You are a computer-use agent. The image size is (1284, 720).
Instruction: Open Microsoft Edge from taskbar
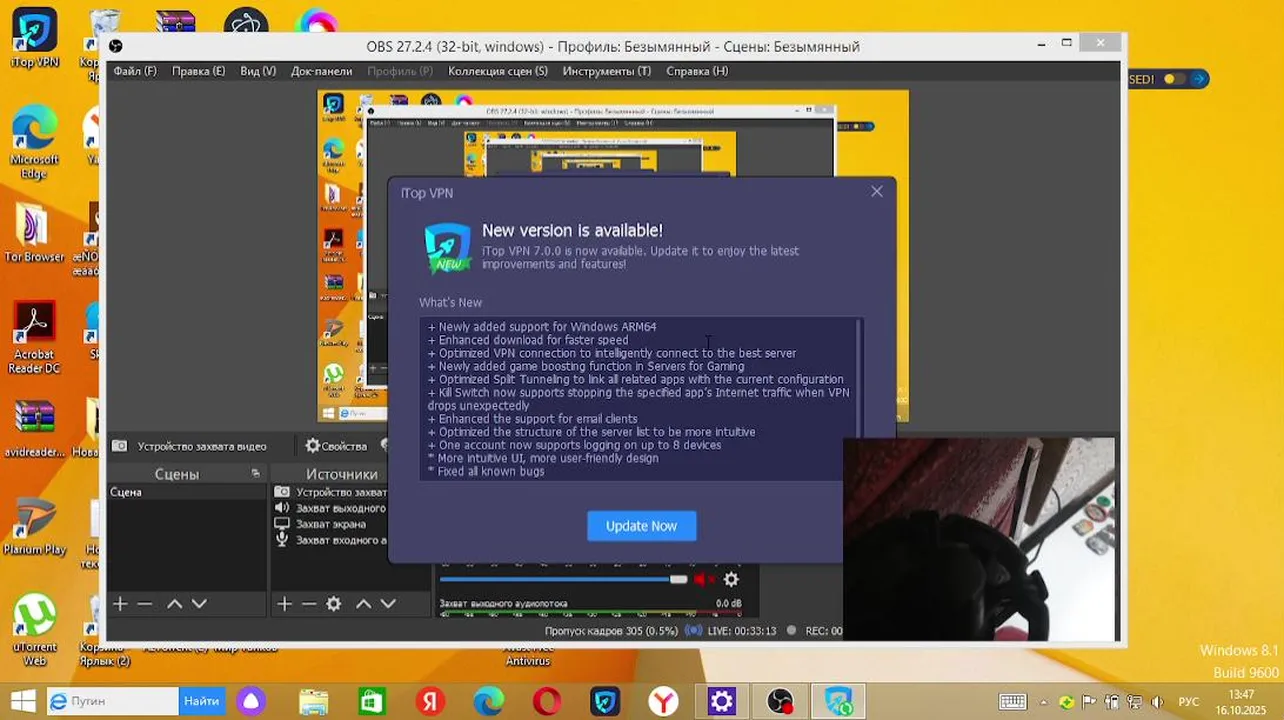[x=488, y=701]
